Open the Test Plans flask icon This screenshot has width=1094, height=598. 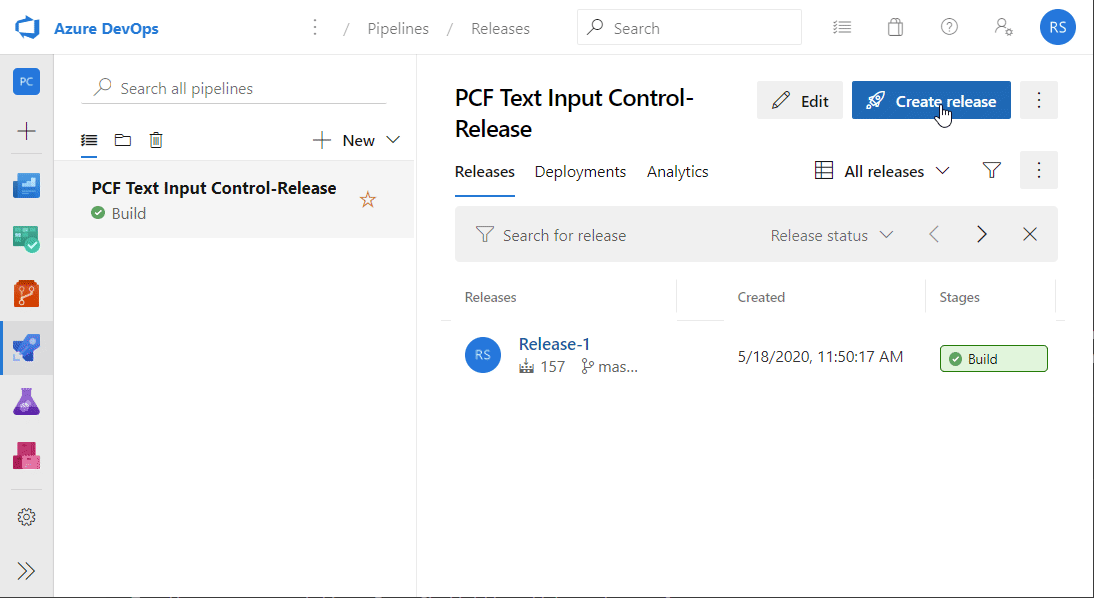27,403
